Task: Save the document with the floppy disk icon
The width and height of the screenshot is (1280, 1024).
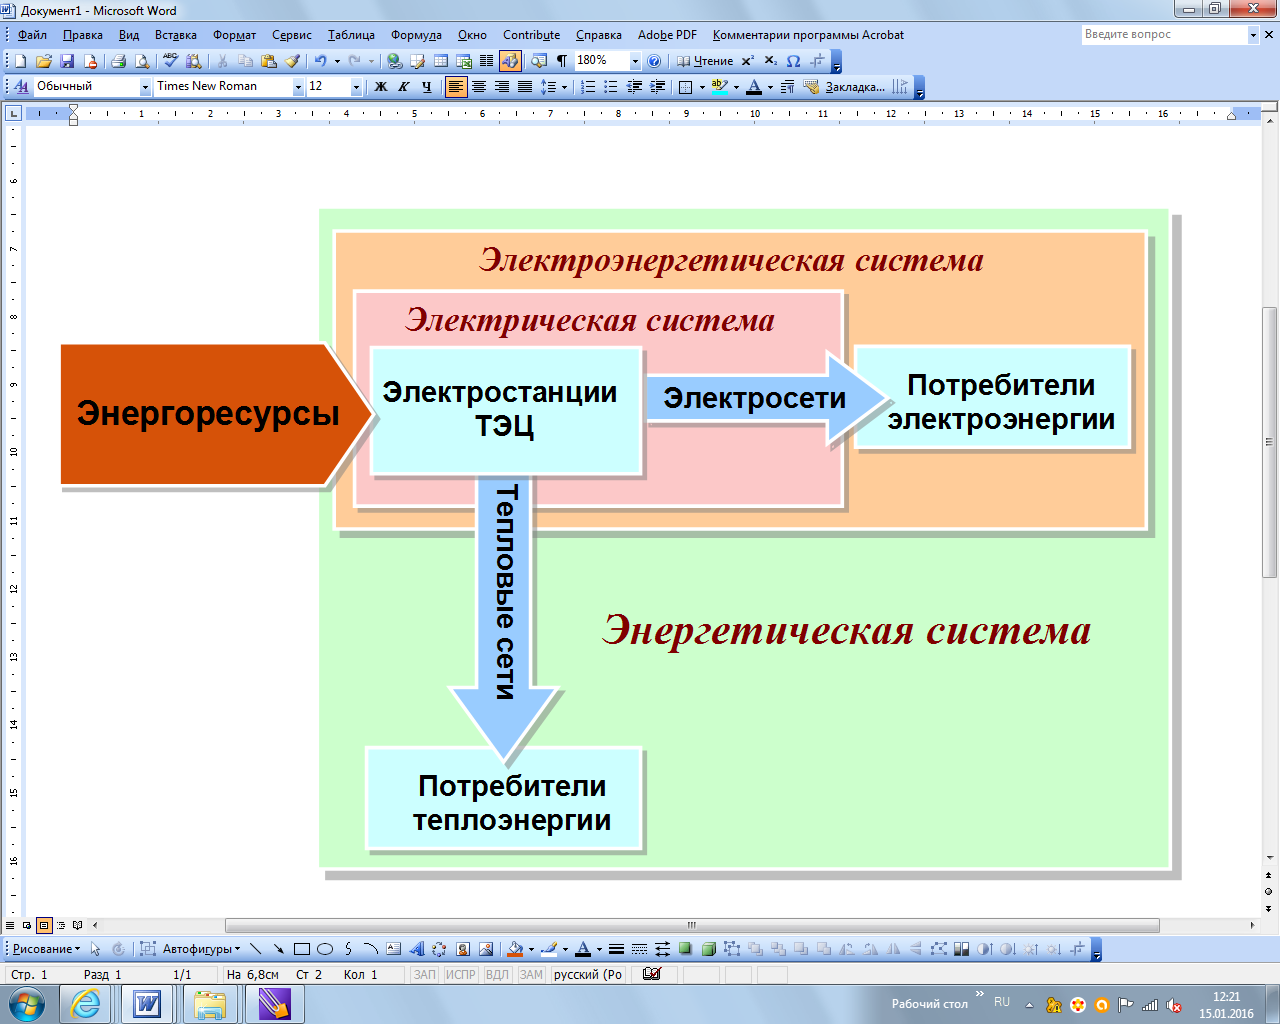Action: coord(67,61)
